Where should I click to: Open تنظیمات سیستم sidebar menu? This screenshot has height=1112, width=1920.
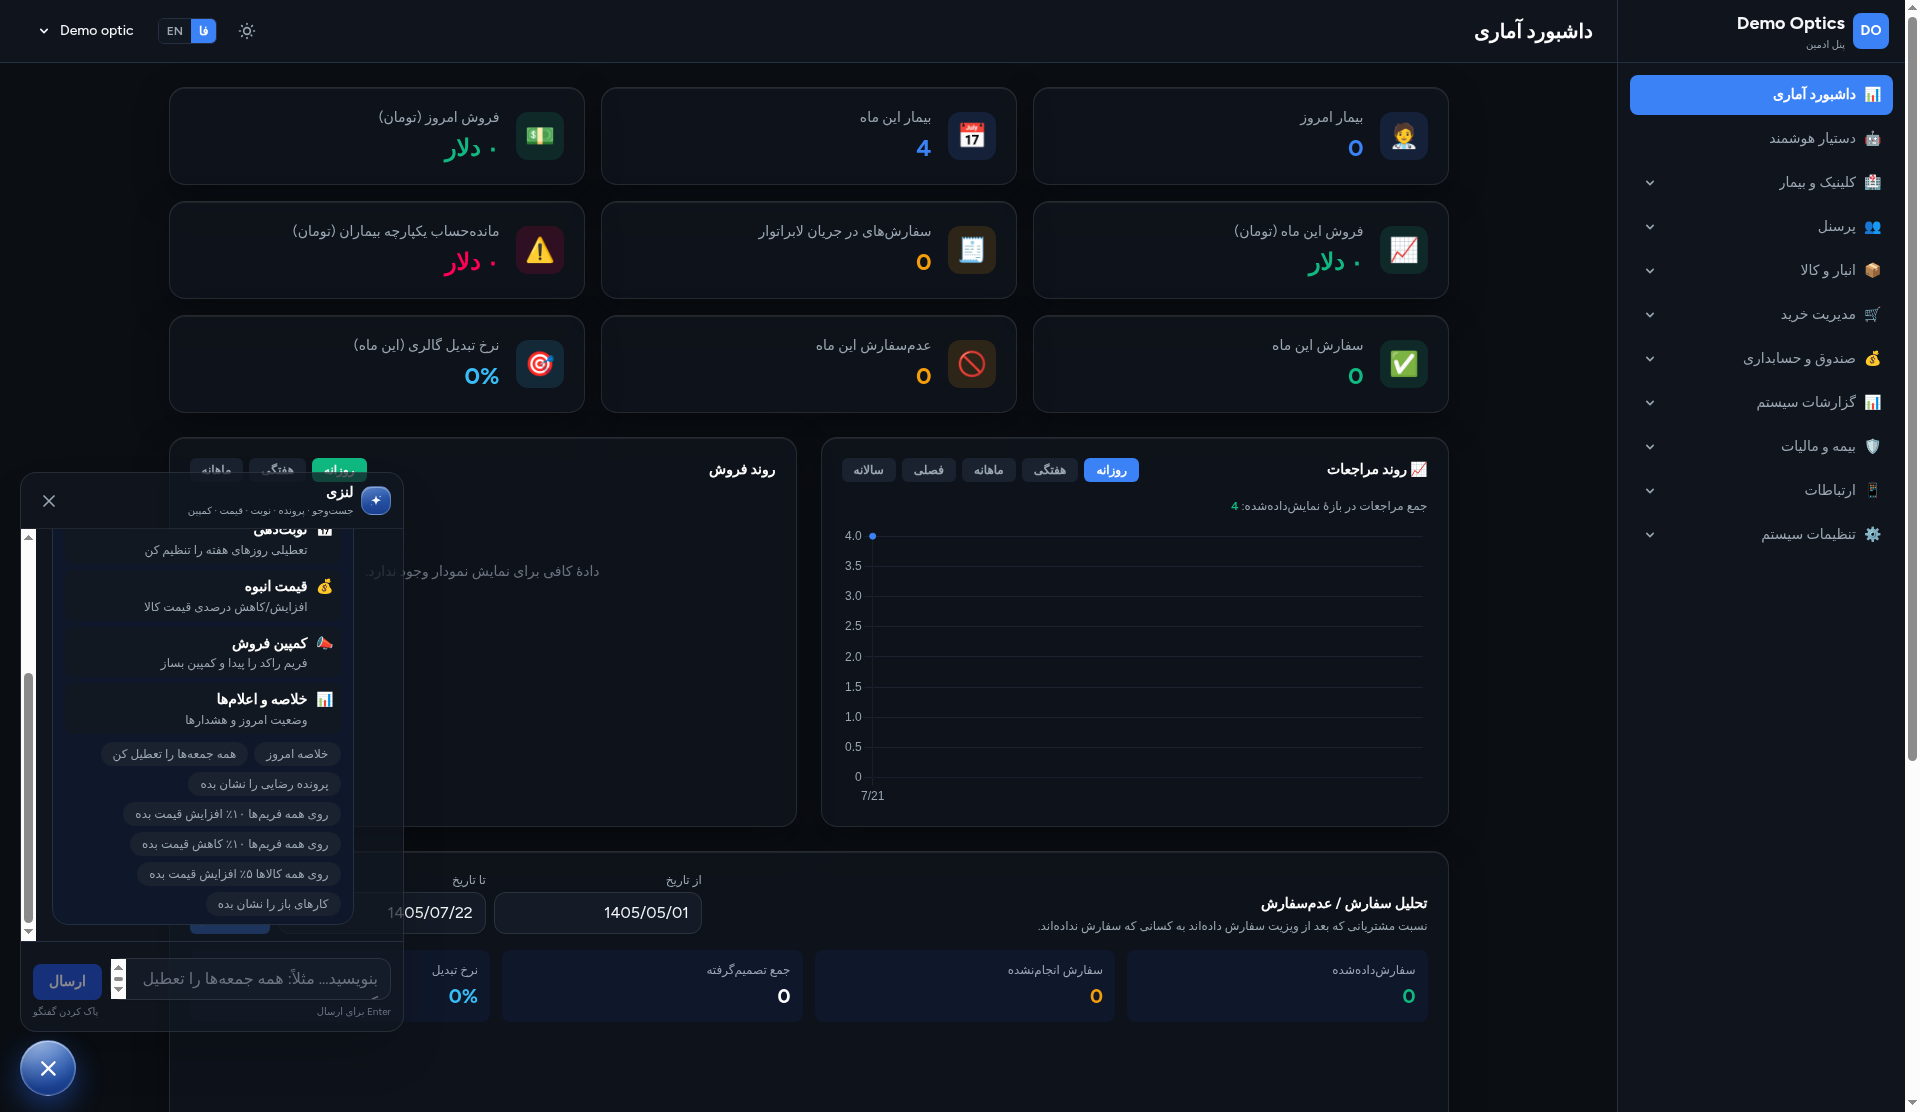point(1761,535)
